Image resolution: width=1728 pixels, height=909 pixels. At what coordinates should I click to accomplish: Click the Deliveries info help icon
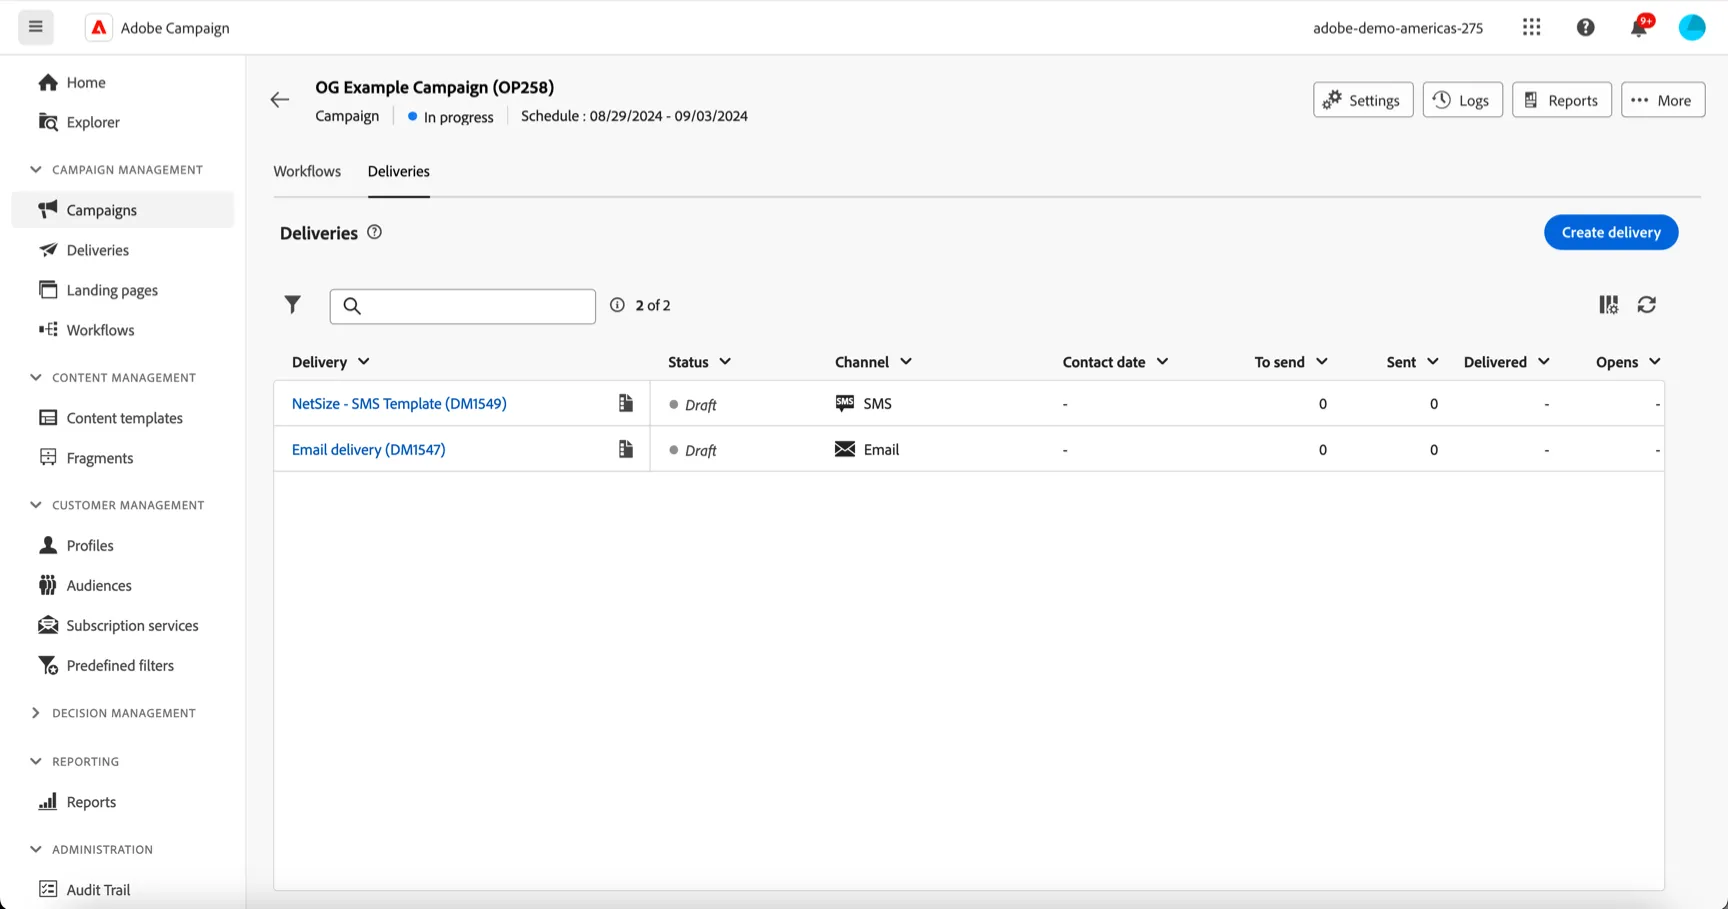coord(375,232)
